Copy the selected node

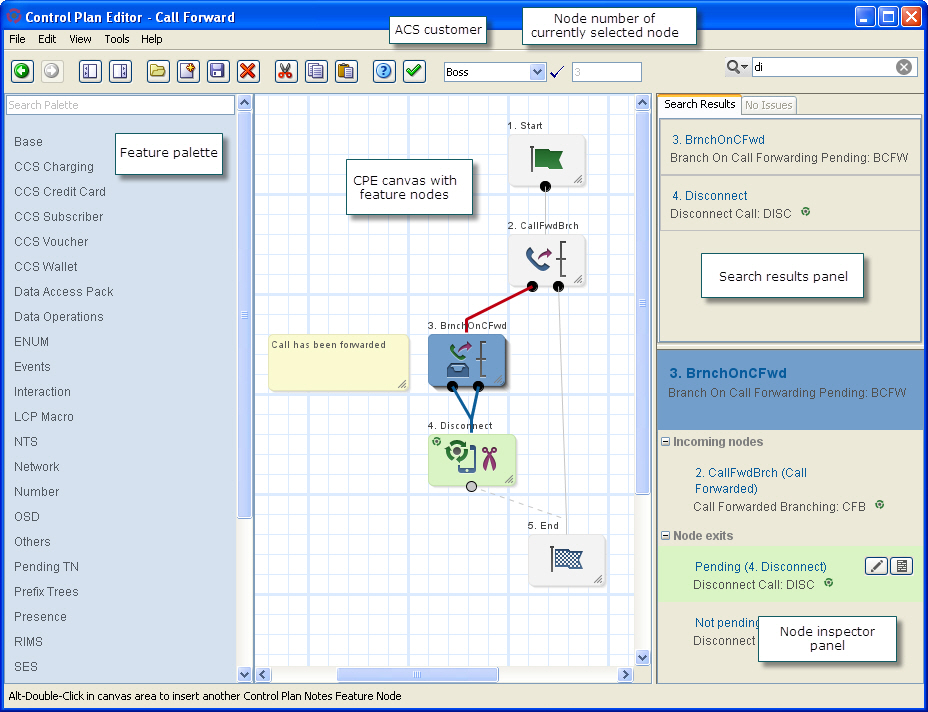[x=315, y=72]
